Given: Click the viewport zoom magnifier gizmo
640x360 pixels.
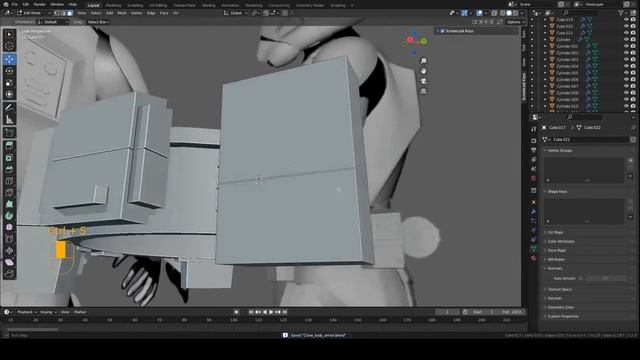Looking at the screenshot, I should click(x=424, y=61).
